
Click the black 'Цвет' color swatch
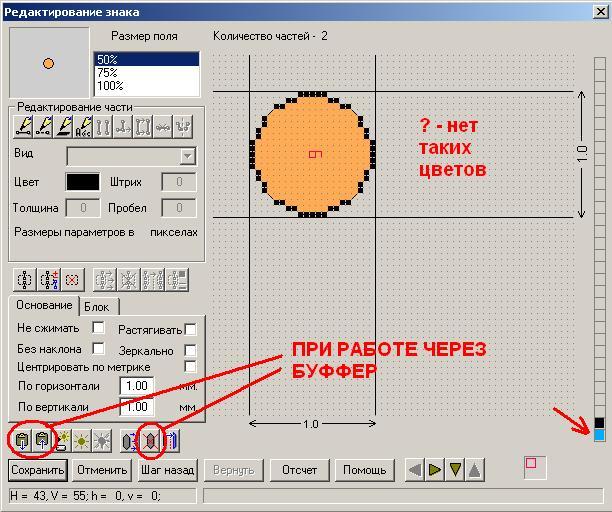[82, 182]
